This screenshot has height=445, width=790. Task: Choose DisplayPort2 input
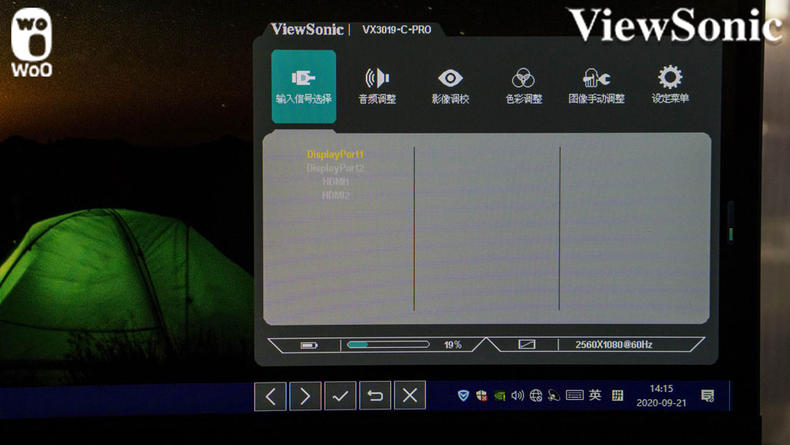335,168
